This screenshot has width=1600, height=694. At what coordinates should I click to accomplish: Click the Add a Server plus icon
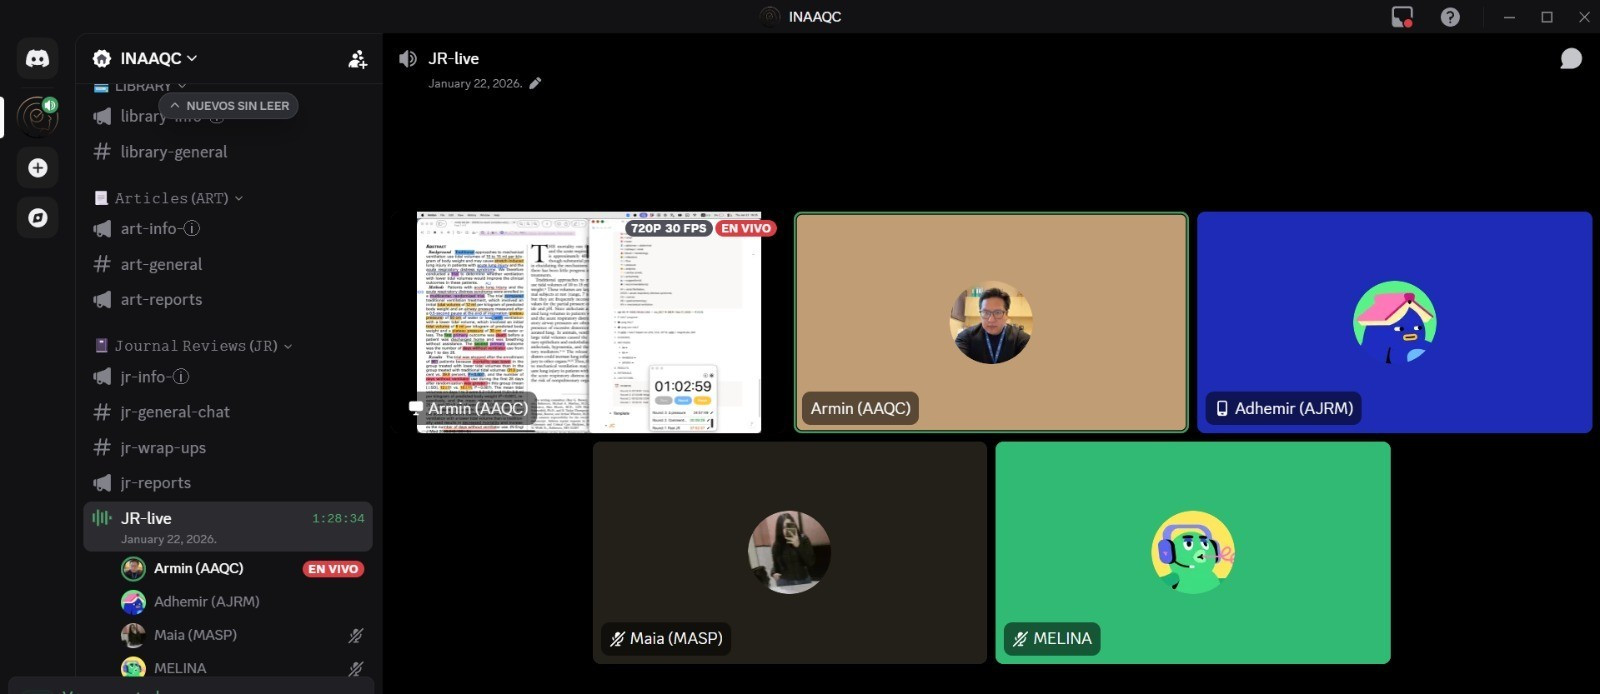point(37,168)
